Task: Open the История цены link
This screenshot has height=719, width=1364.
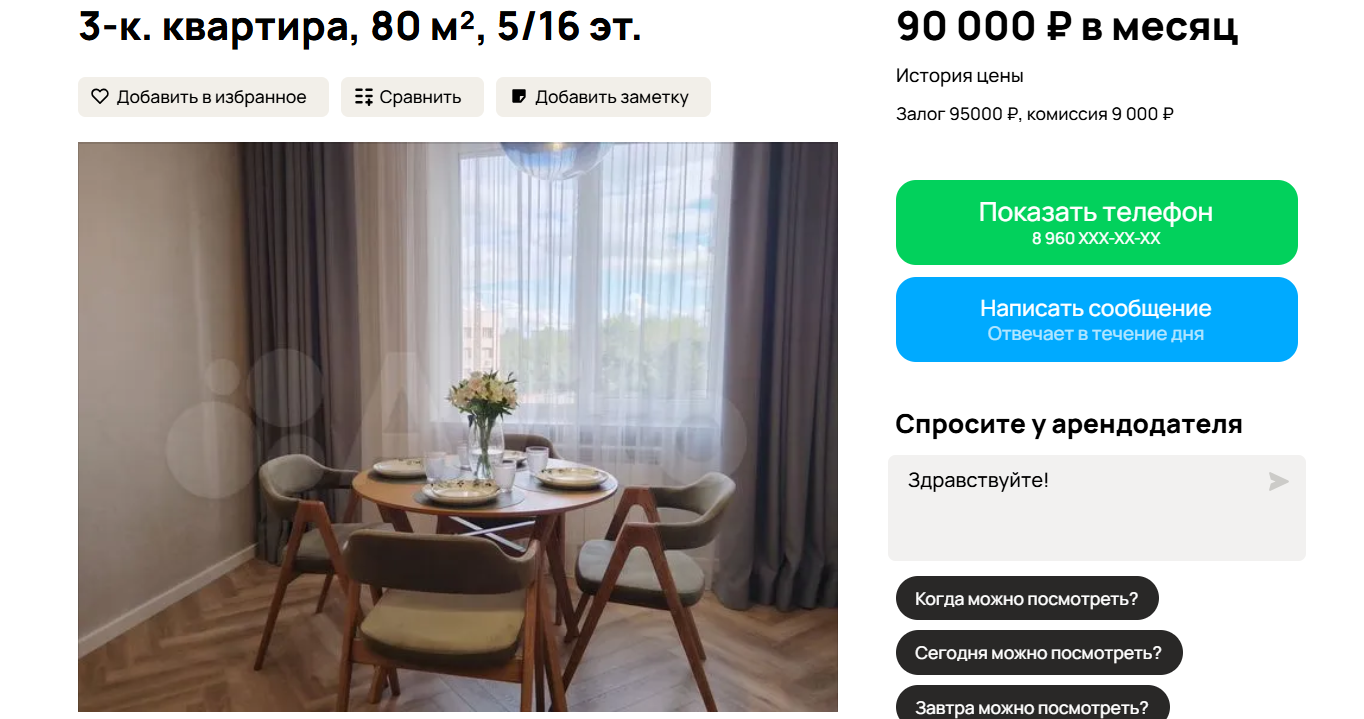Action: [x=959, y=76]
